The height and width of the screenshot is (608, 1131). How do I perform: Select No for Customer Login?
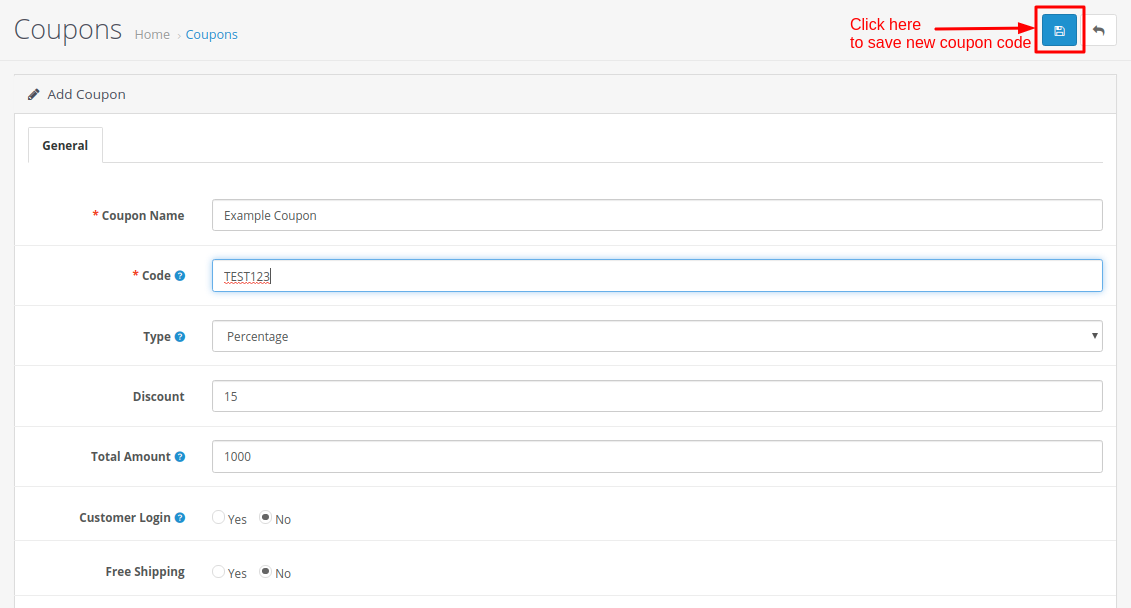[x=265, y=517]
